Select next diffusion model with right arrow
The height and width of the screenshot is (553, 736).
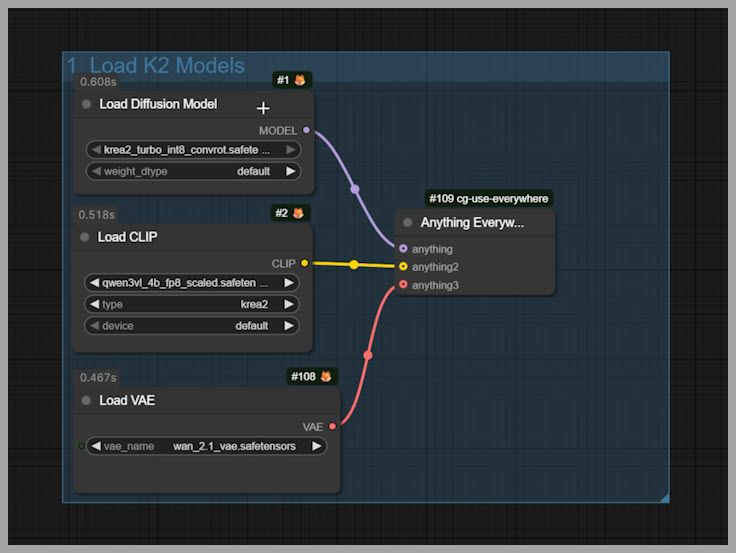tap(291, 150)
